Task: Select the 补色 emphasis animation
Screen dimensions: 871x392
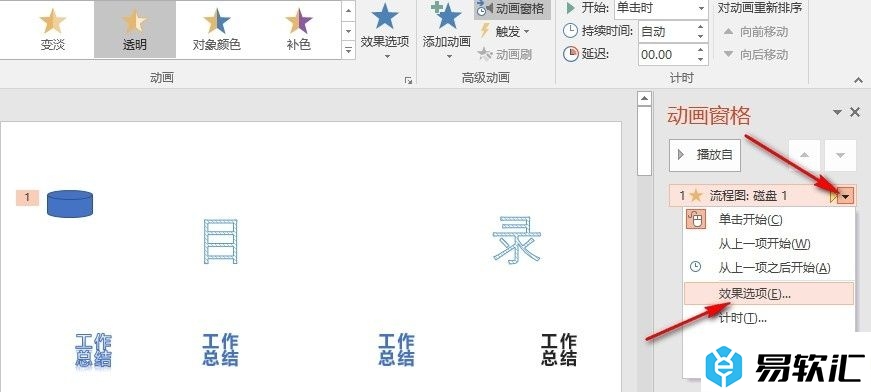Action: 299,29
